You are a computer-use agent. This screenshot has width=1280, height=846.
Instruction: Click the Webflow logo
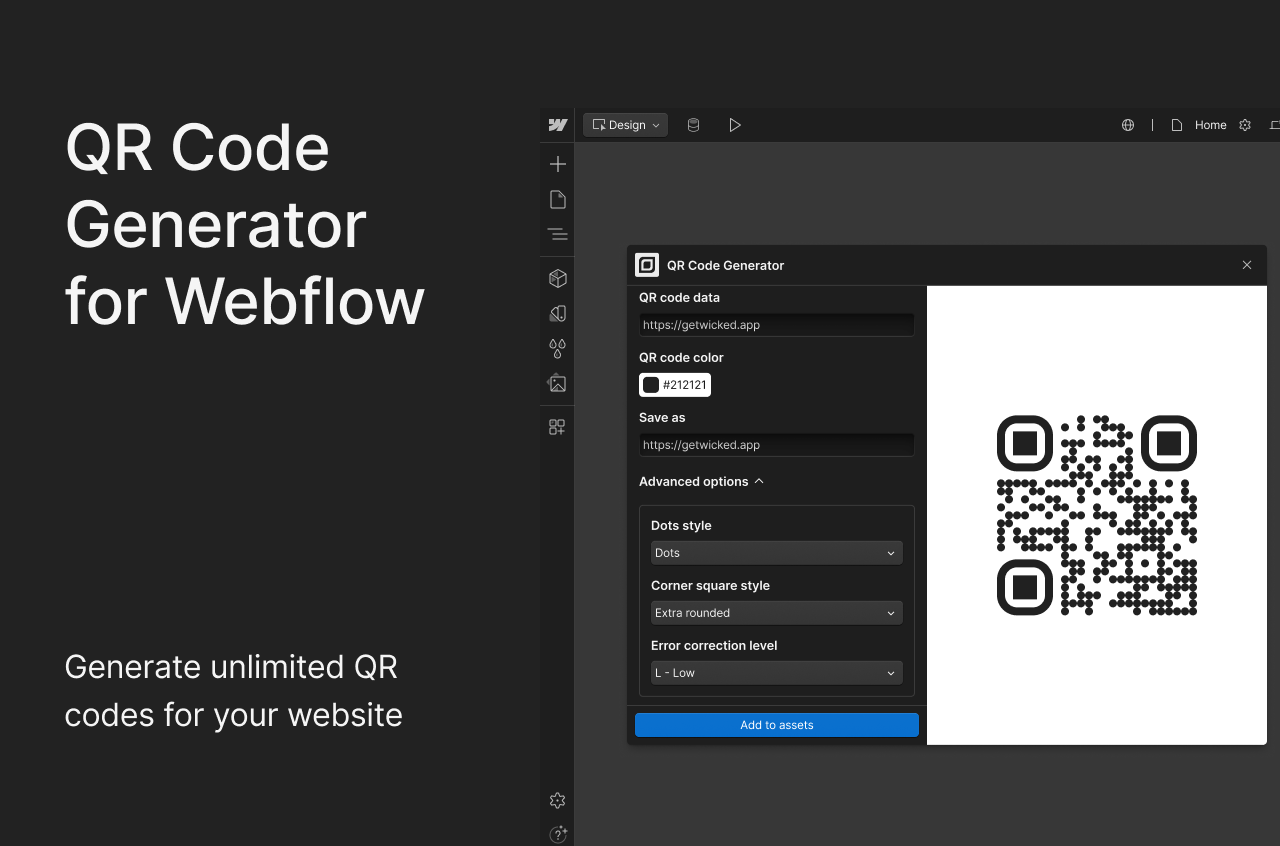point(557,124)
